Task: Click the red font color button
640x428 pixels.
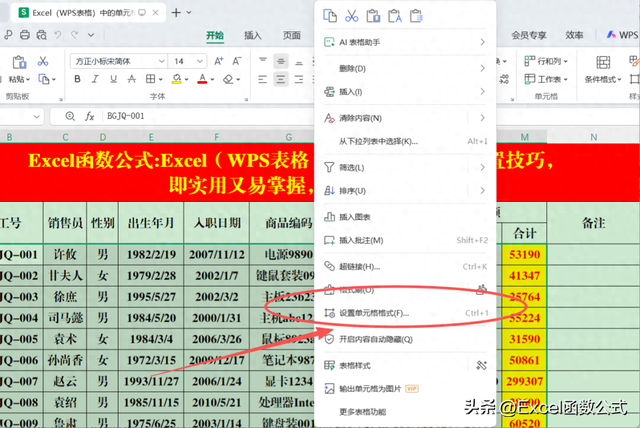Action: tap(202, 79)
